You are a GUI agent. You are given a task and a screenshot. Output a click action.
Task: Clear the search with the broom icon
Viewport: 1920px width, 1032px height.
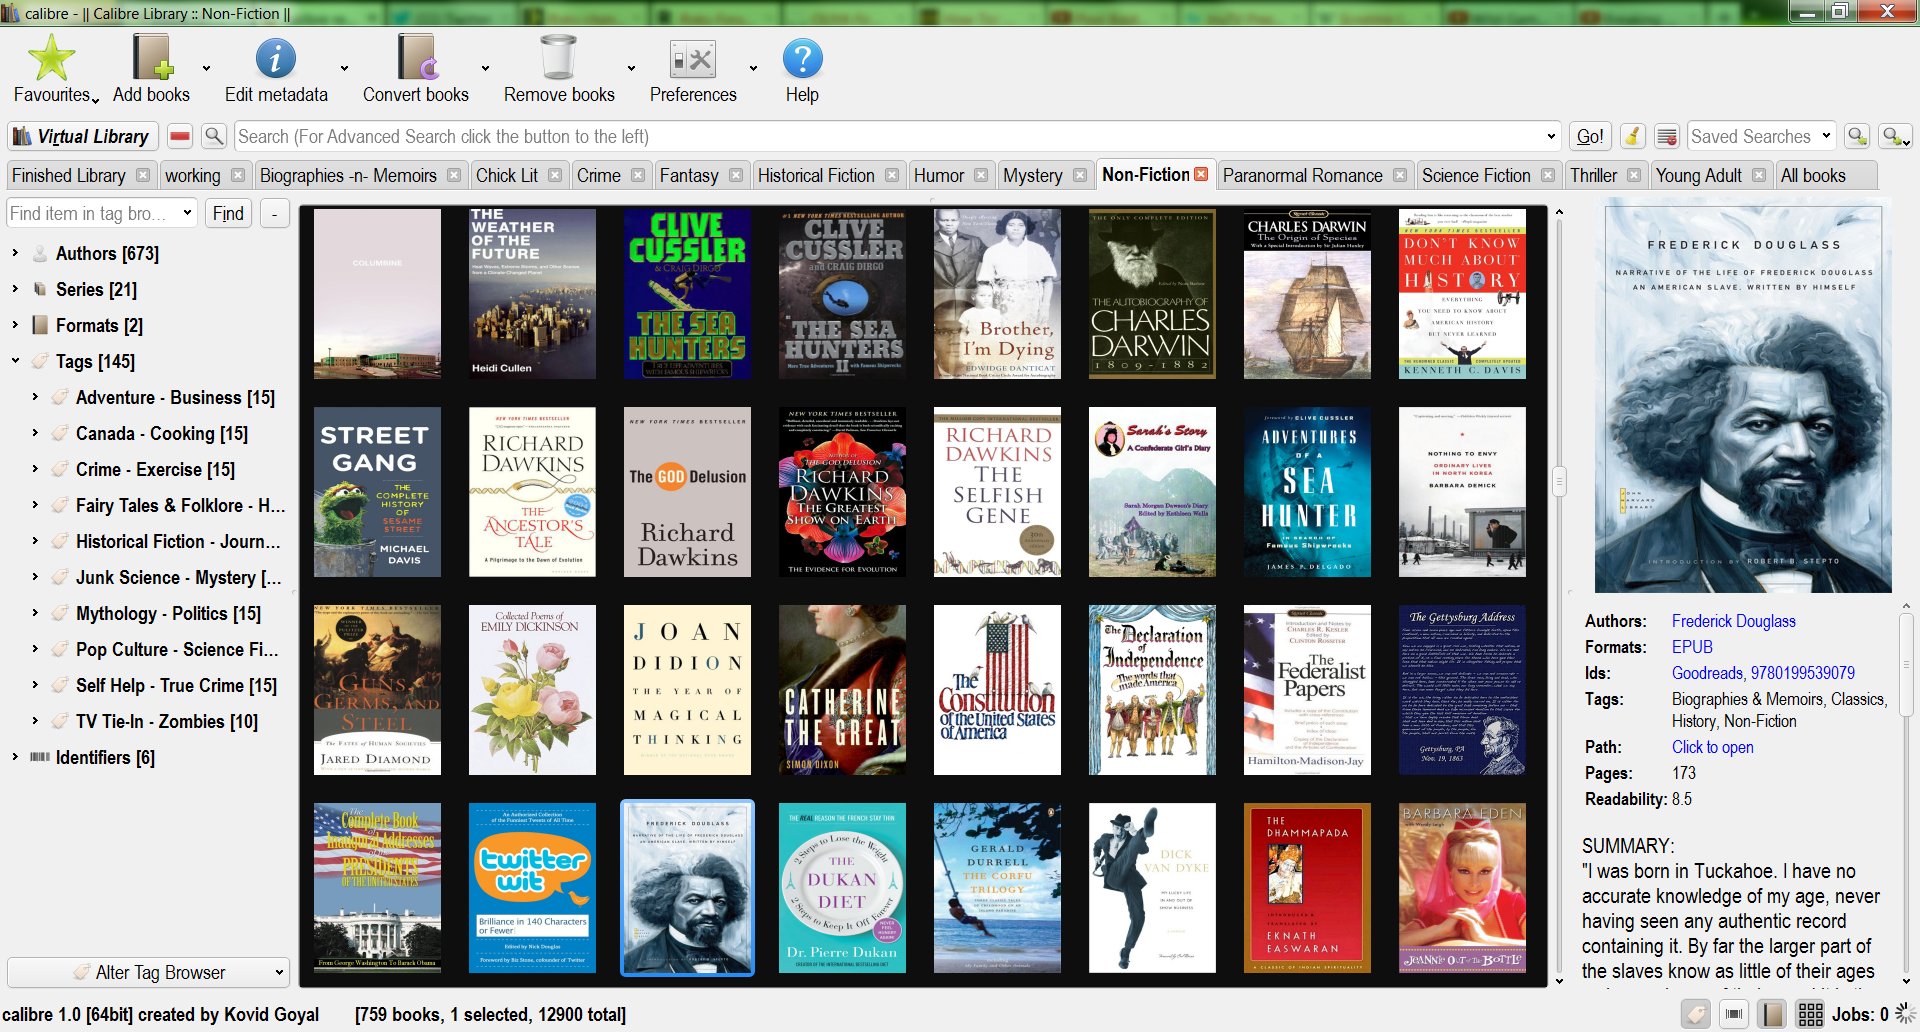point(1632,136)
